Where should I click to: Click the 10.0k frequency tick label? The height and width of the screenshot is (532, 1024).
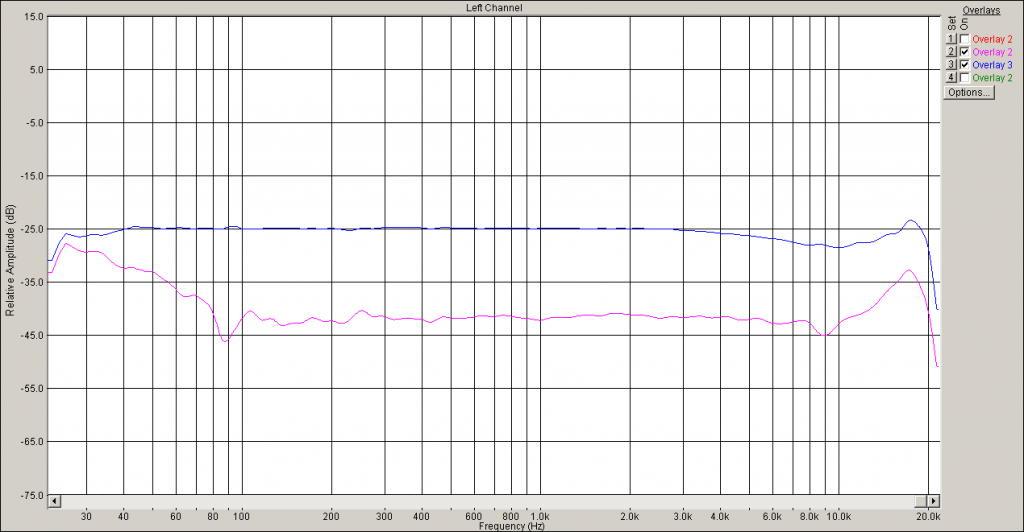[x=839, y=516]
